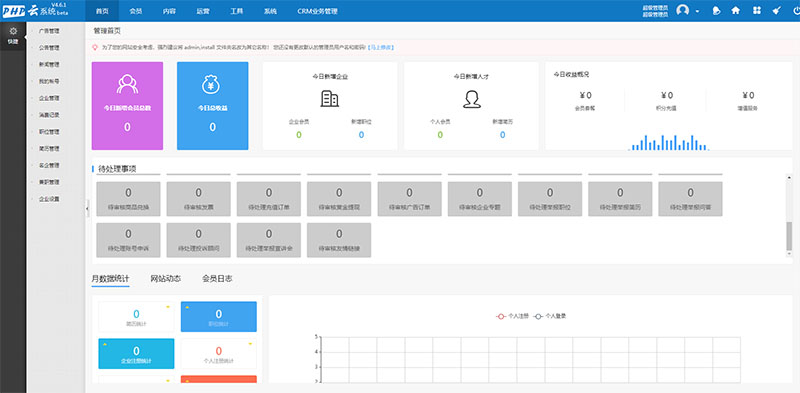Select the 企业注册统计 stat card
This screenshot has height=393, width=800.
[x=136, y=354]
